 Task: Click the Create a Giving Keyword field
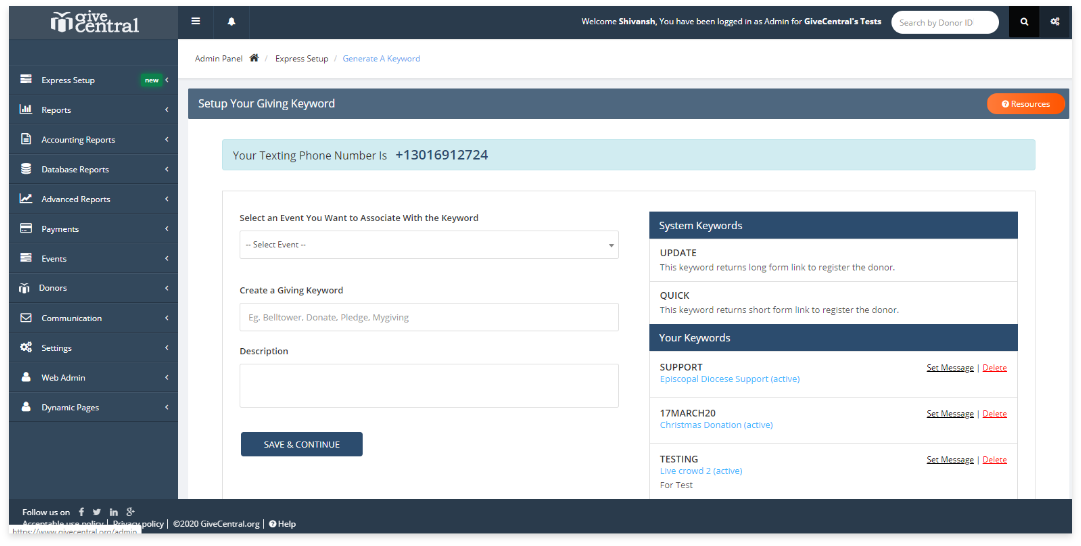(428, 317)
